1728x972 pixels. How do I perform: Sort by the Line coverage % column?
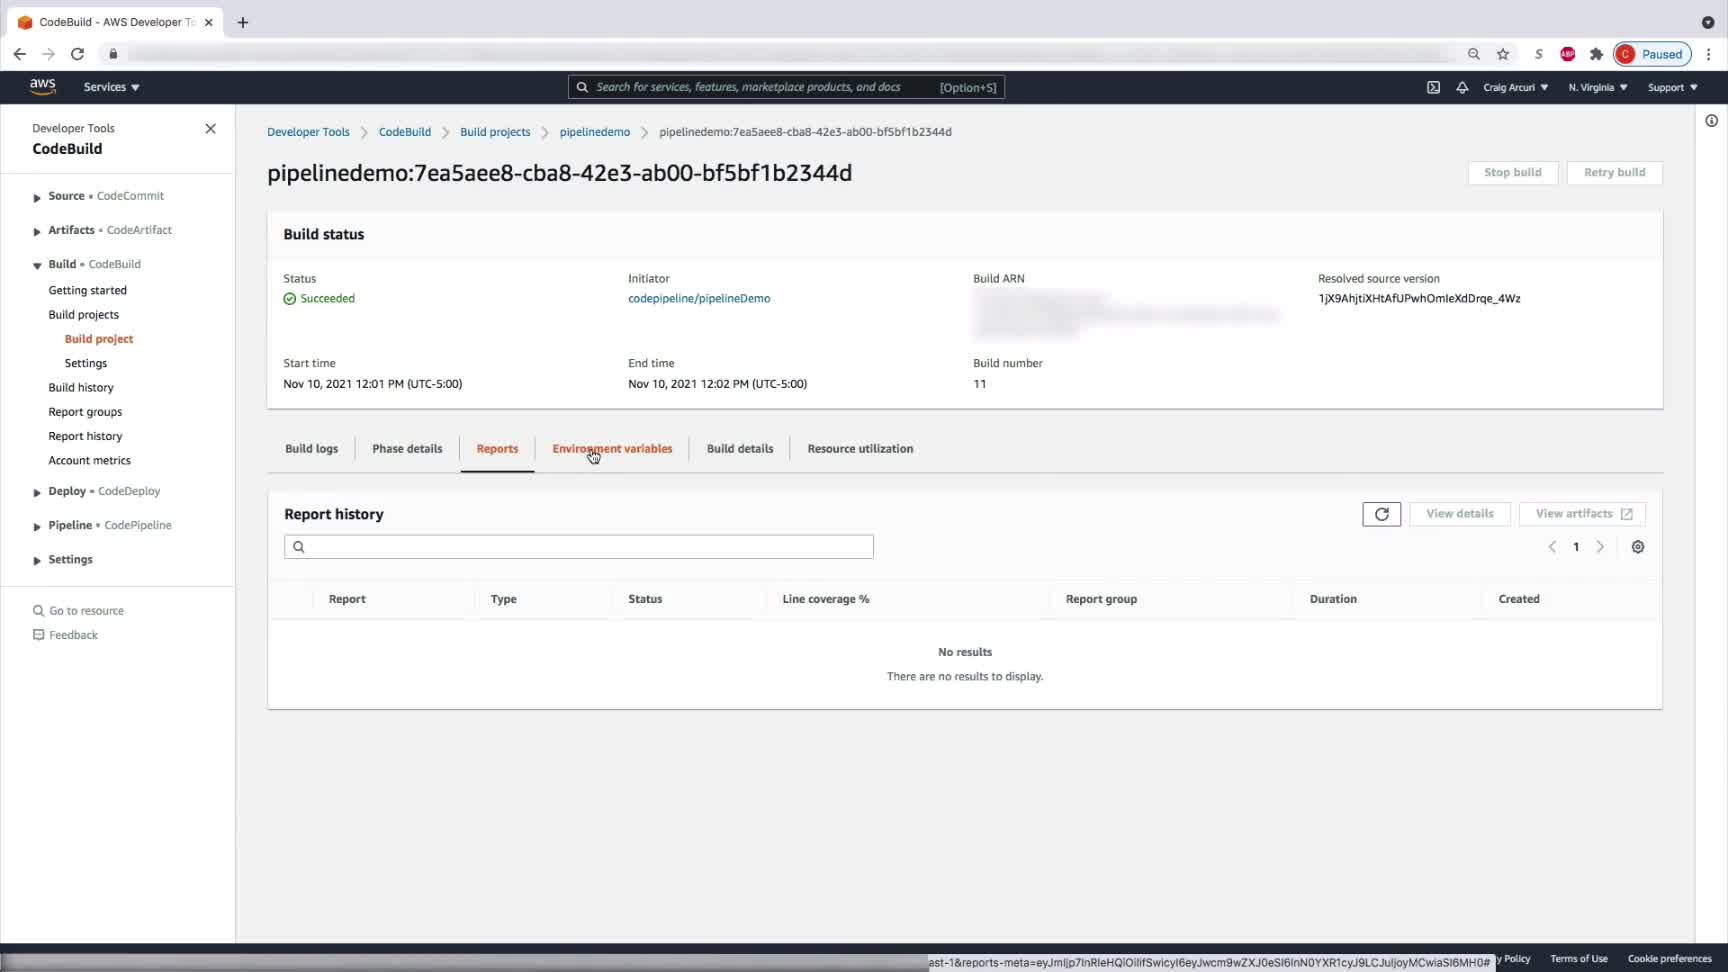click(826, 600)
